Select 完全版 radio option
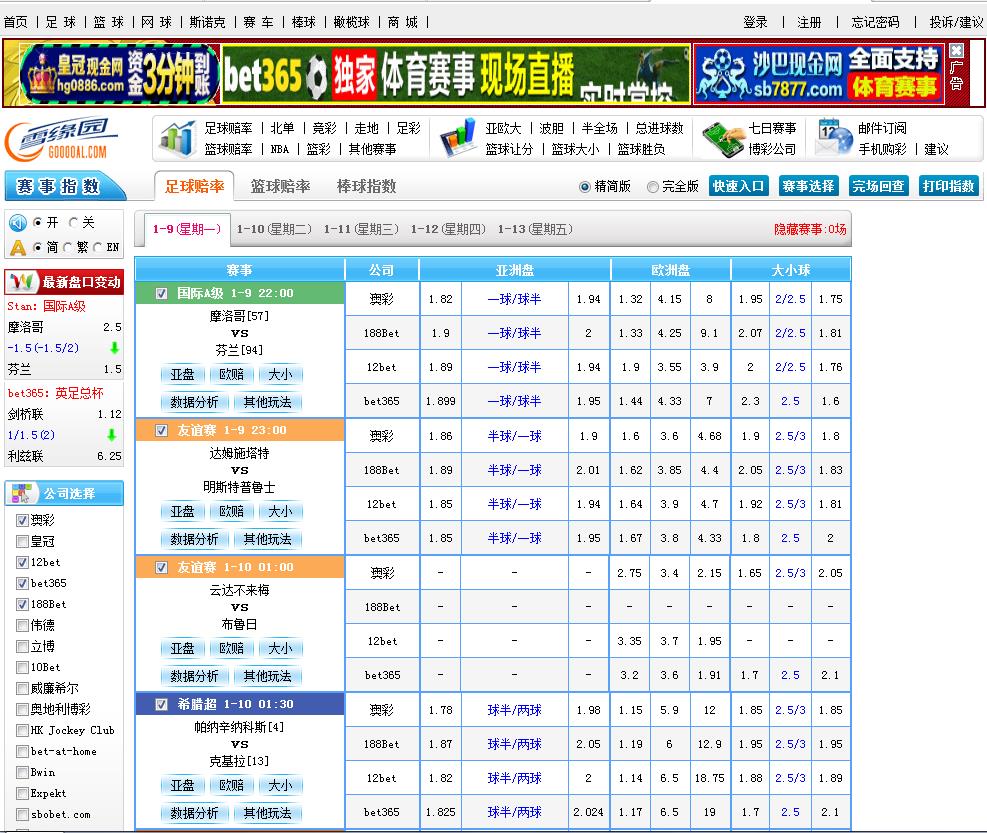Image resolution: width=987 pixels, height=833 pixels. tap(653, 186)
